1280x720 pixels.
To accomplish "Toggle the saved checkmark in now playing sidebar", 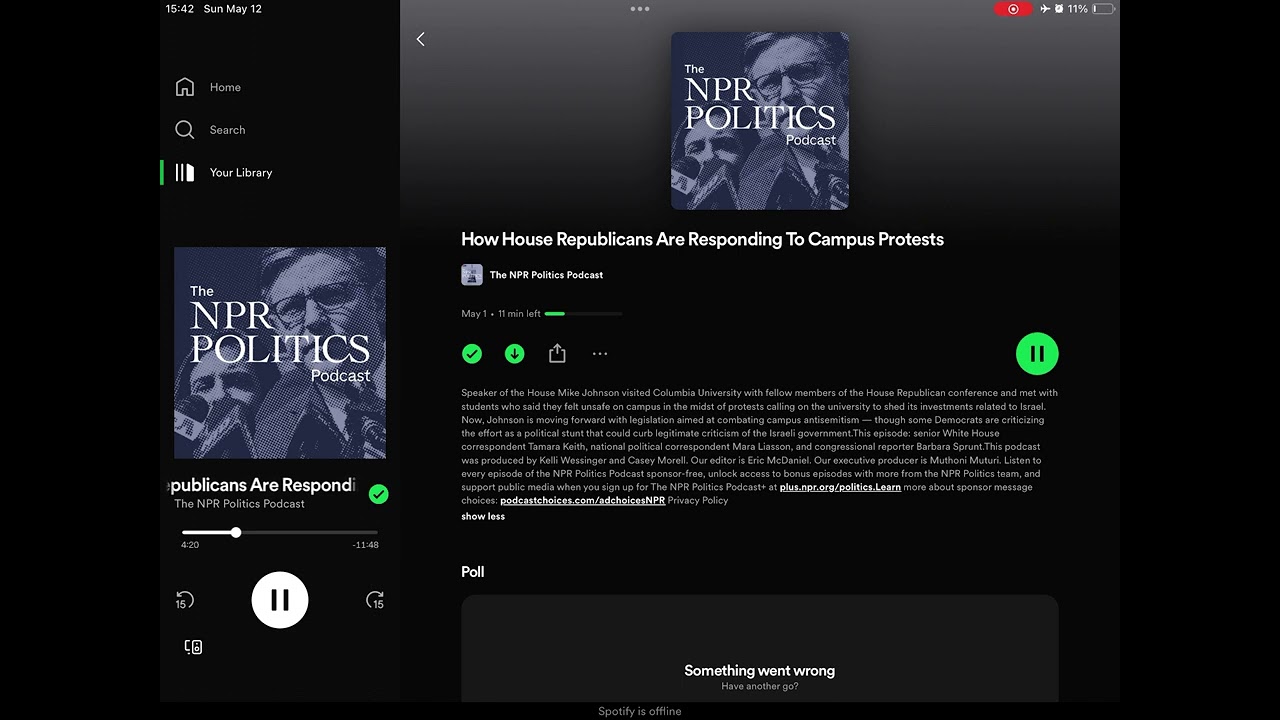I will [378, 494].
